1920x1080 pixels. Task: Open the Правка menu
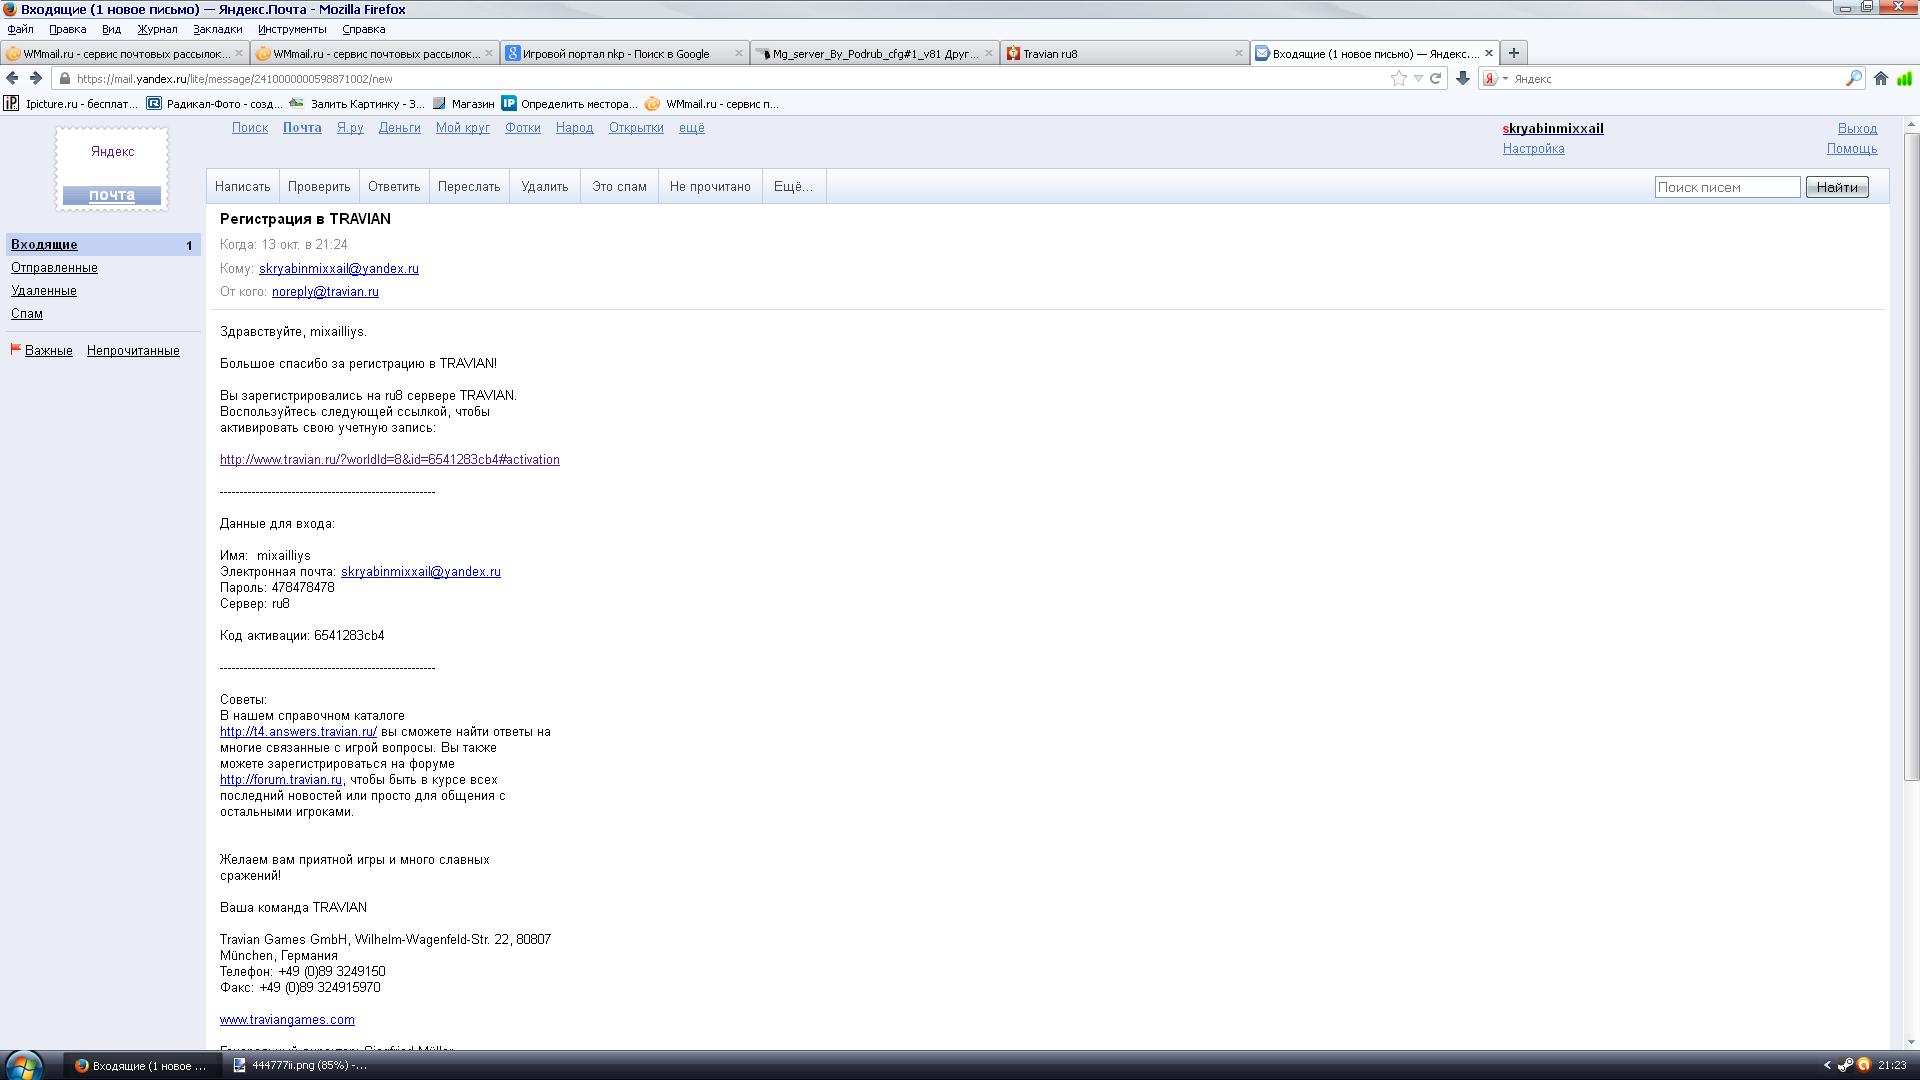pyautogui.click(x=67, y=29)
